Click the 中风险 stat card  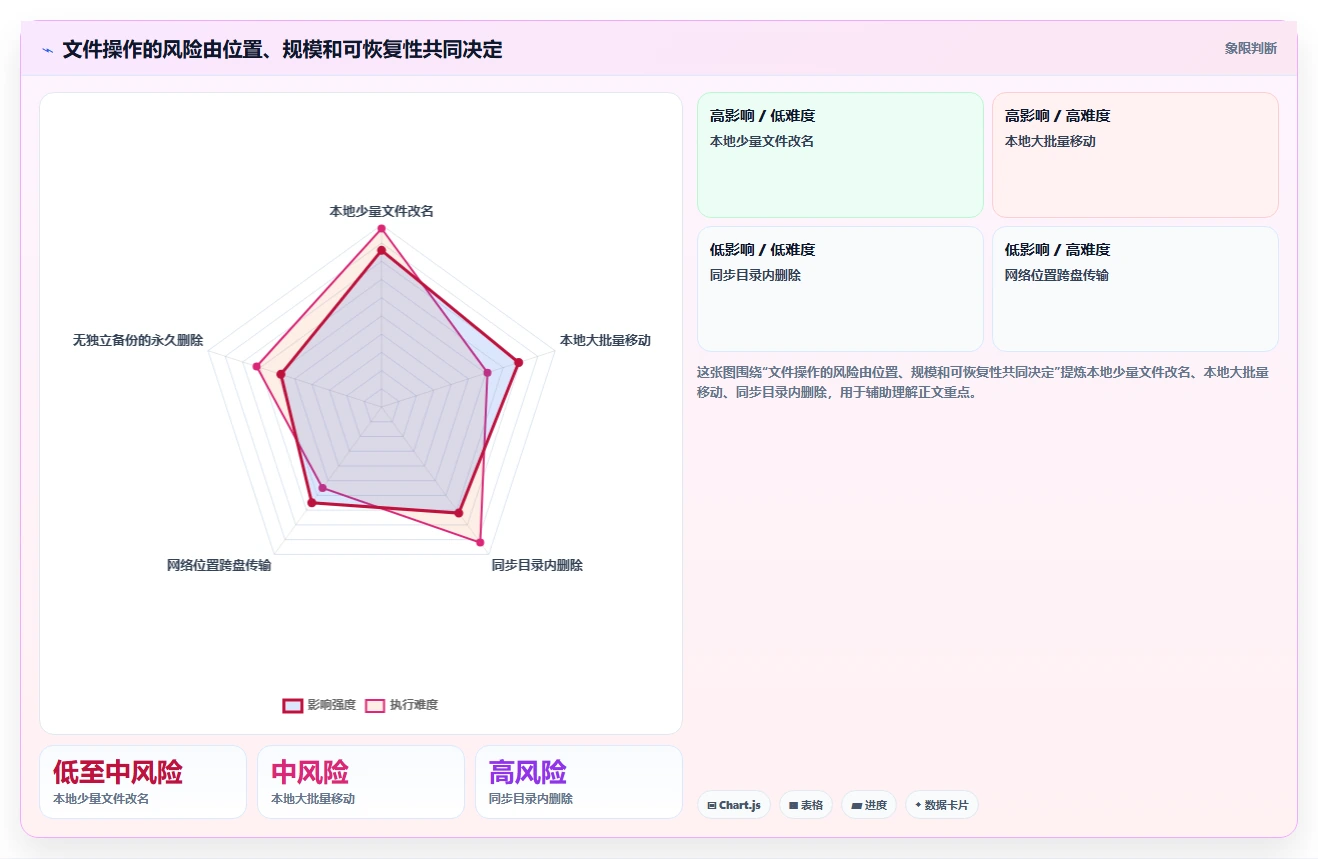pos(361,782)
